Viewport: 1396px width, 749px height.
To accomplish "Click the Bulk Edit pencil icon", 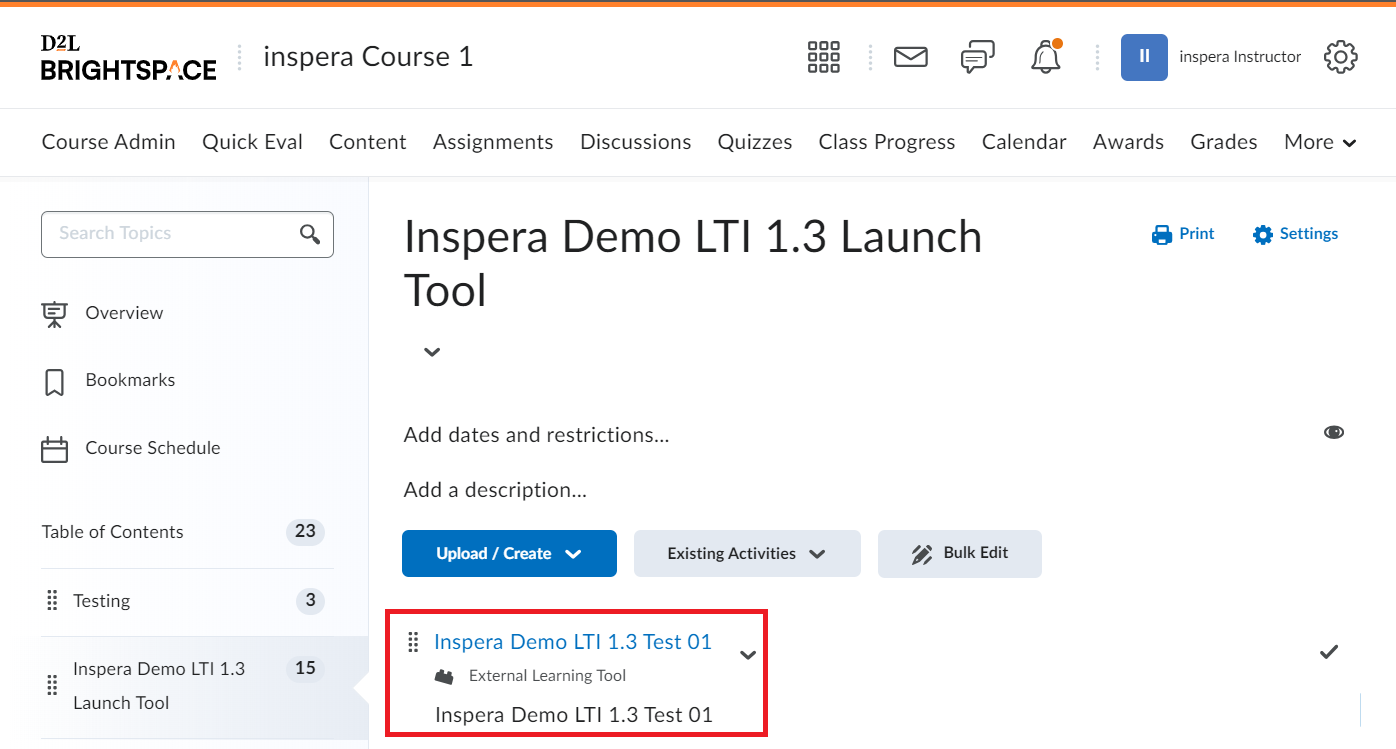I will [x=922, y=554].
